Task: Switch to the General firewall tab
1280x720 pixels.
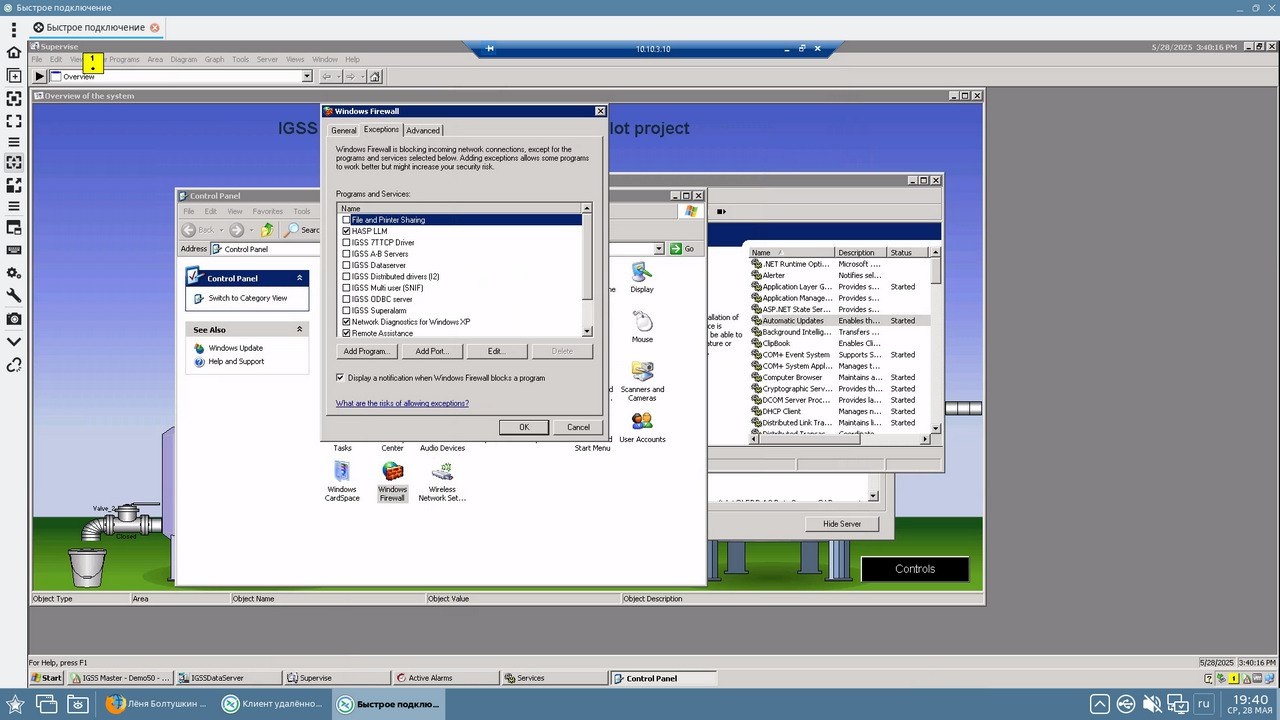Action: point(344,130)
